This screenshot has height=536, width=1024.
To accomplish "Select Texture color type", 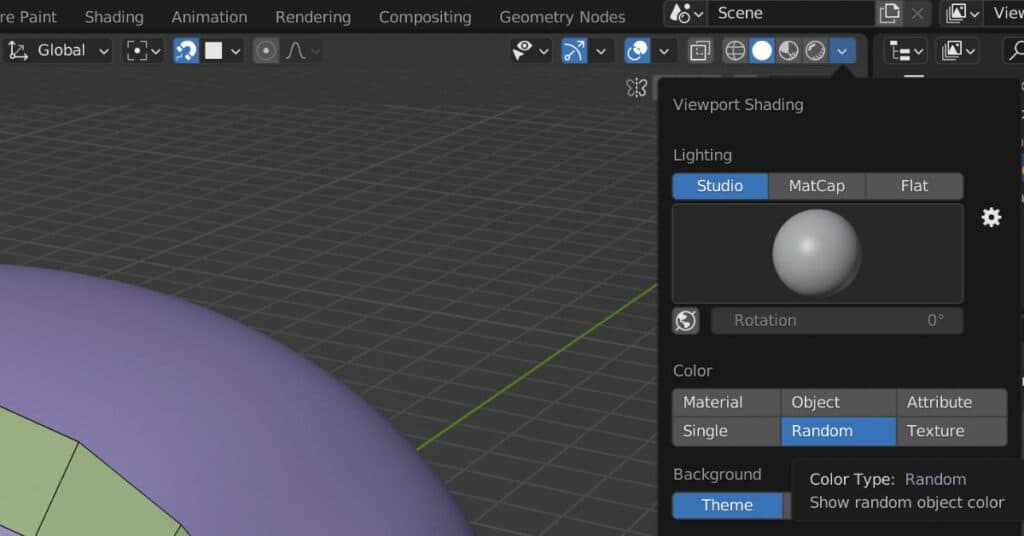I will pyautogui.click(x=952, y=431).
